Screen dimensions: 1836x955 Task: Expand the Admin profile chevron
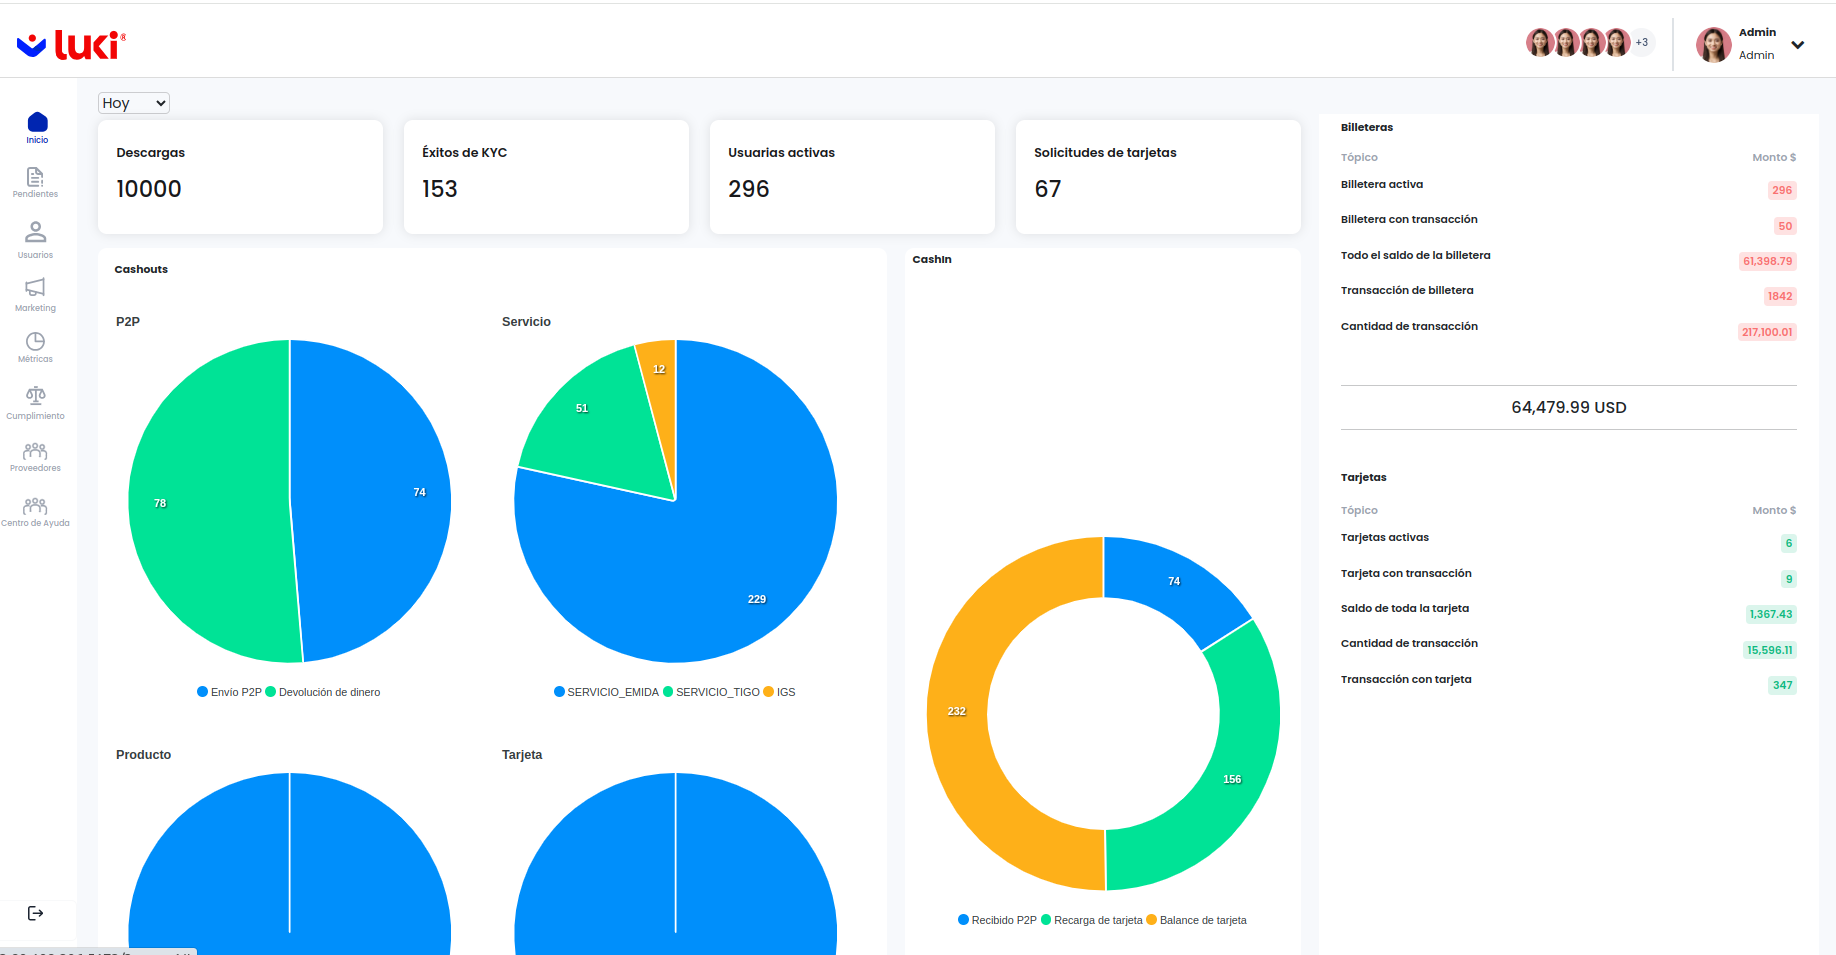click(x=1797, y=45)
